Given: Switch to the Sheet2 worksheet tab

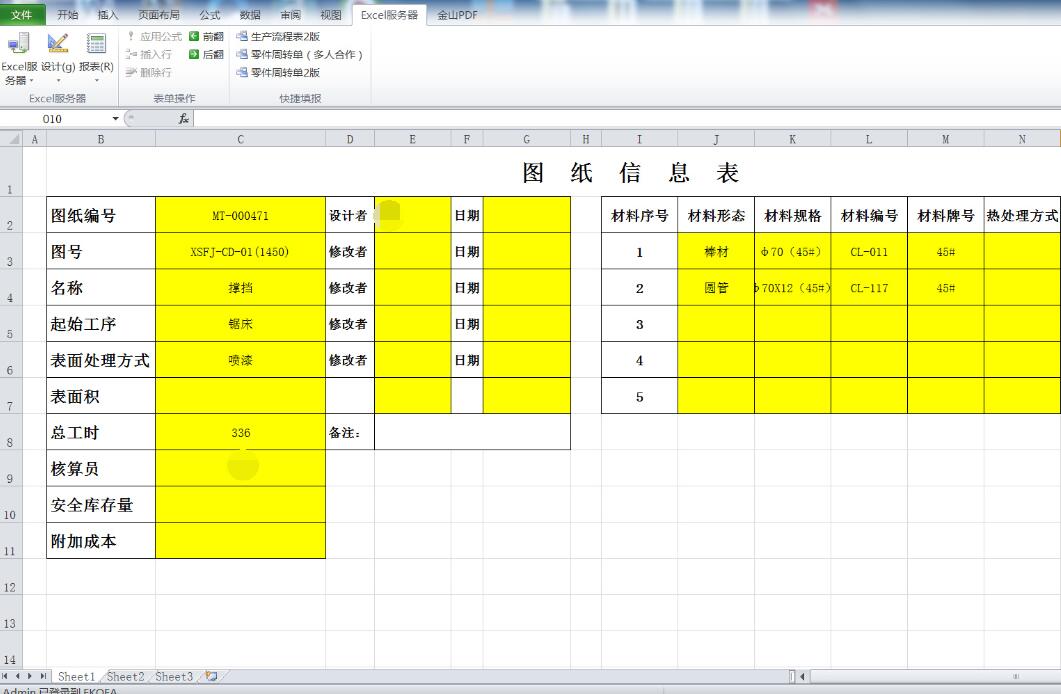Looking at the screenshot, I should (x=125, y=677).
